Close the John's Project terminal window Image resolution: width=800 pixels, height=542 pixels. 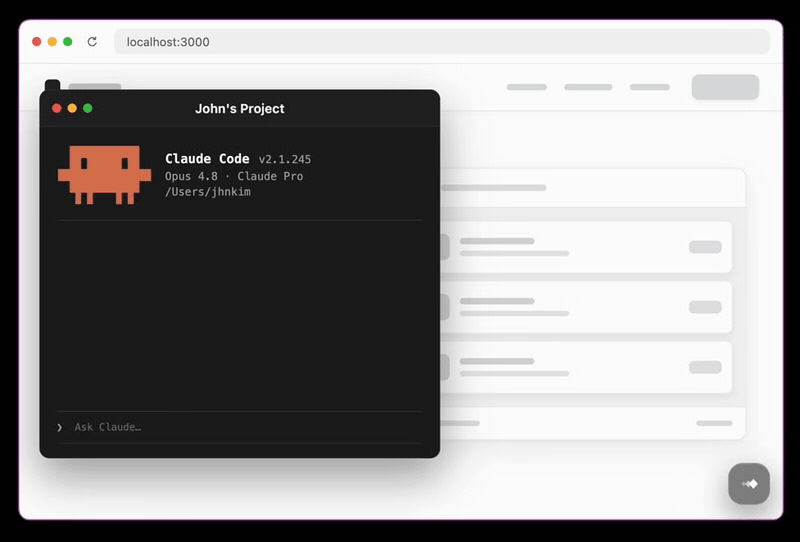pyautogui.click(x=57, y=108)
